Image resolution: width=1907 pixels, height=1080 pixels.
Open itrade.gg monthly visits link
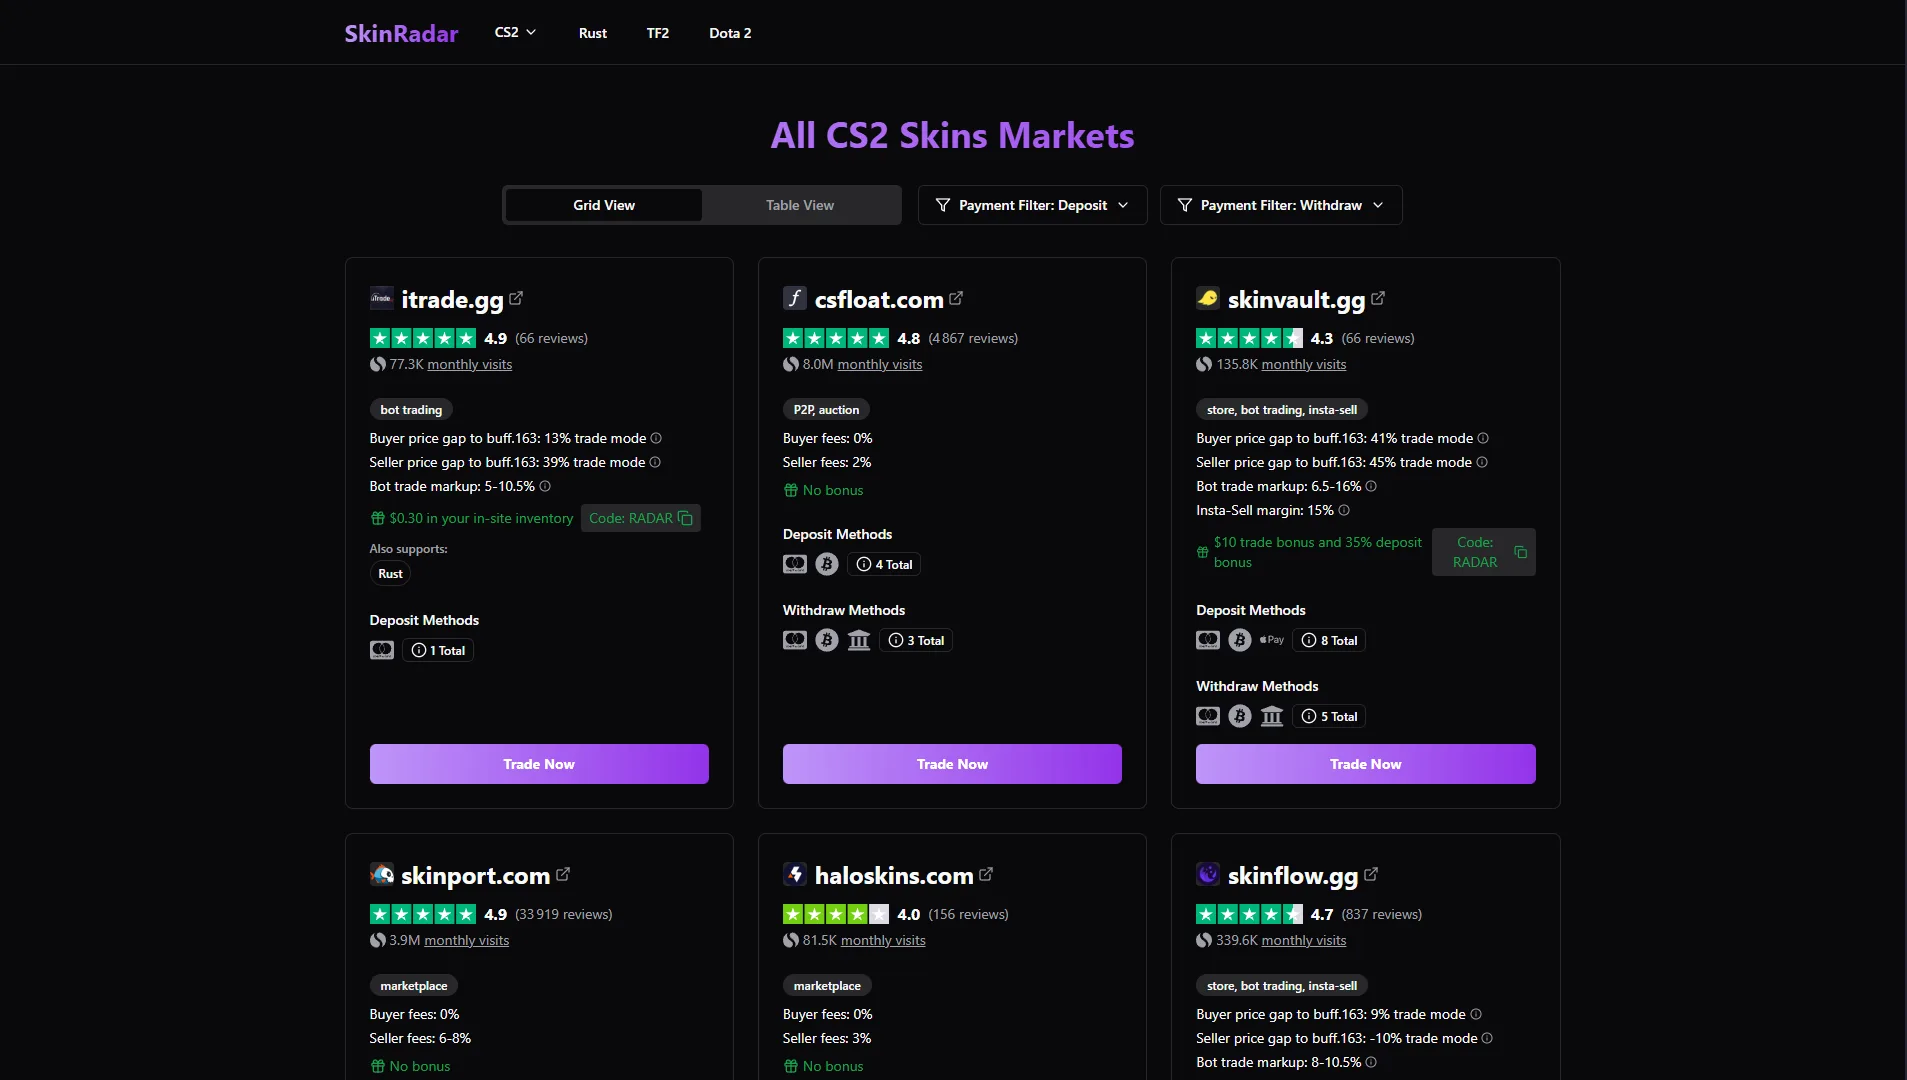tap(469, 364)
